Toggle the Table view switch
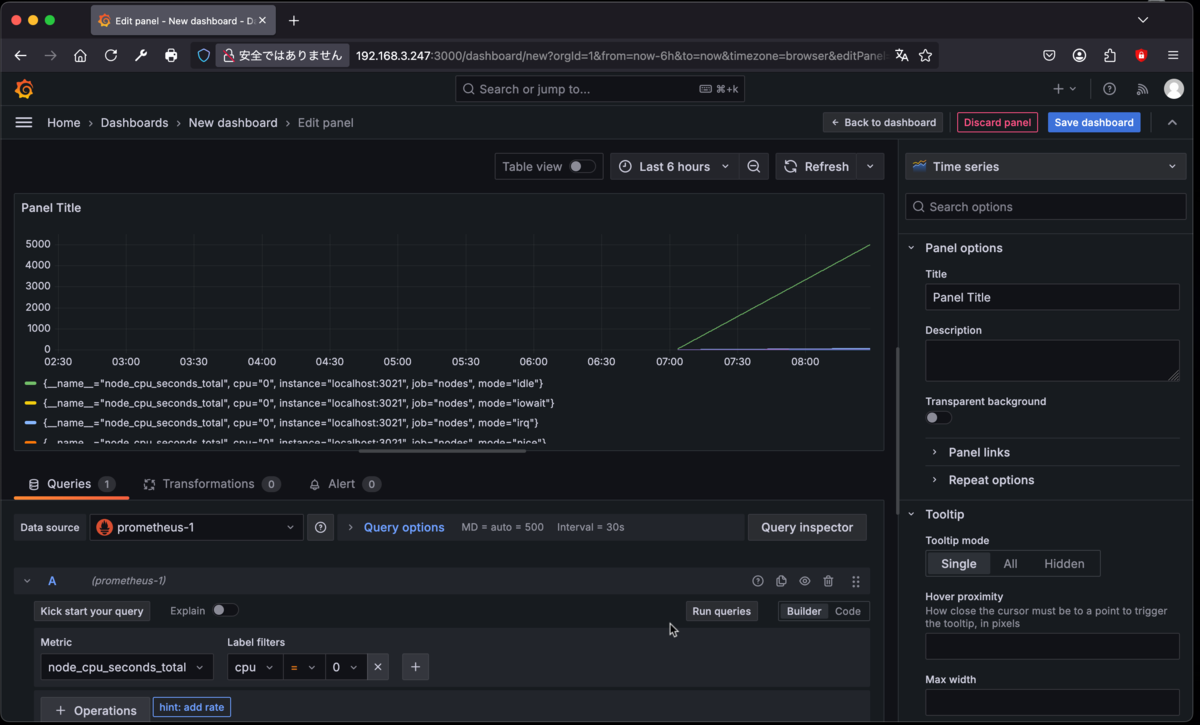 click(x=582, y=167)
